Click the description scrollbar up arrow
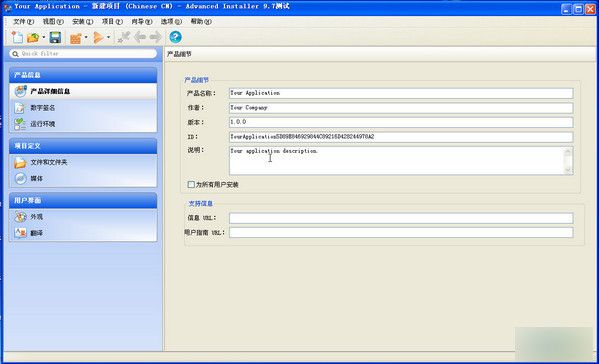The image size is (599, 364). (x=568, y=152)
